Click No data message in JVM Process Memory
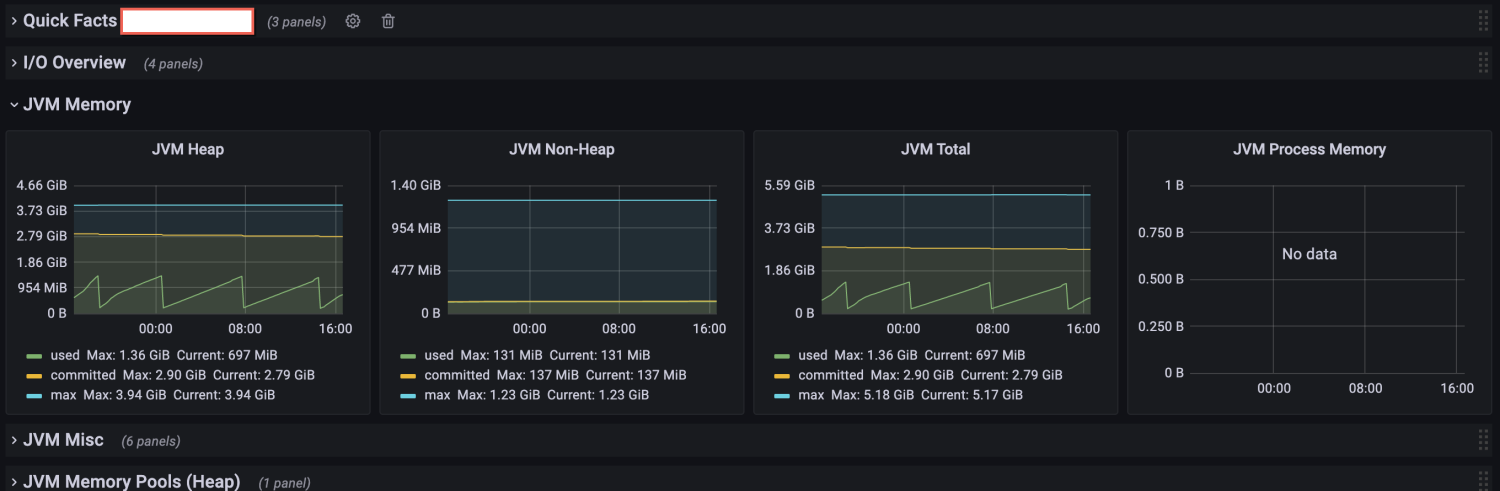 click(1309, 254)
